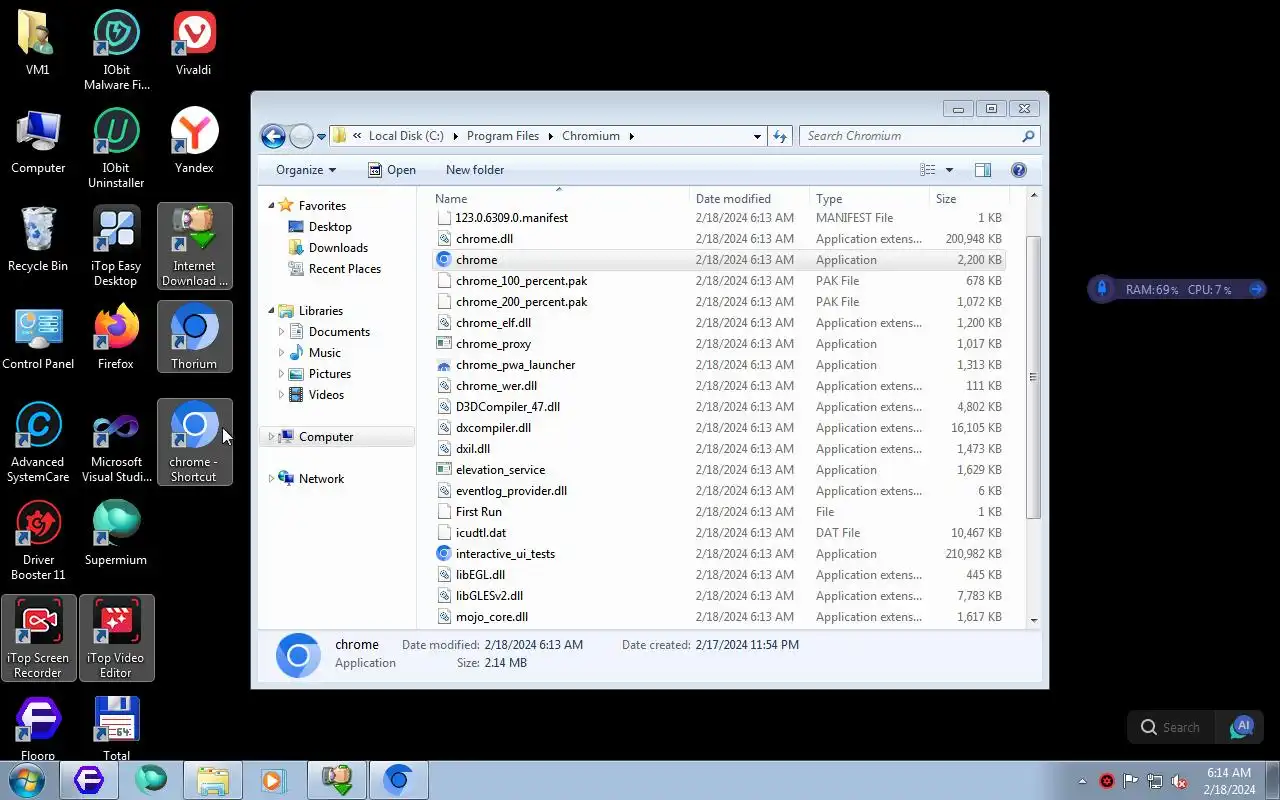Select the chrome_proxy application file
This screenshot has width=1280, height=800.
coord(493,344)
